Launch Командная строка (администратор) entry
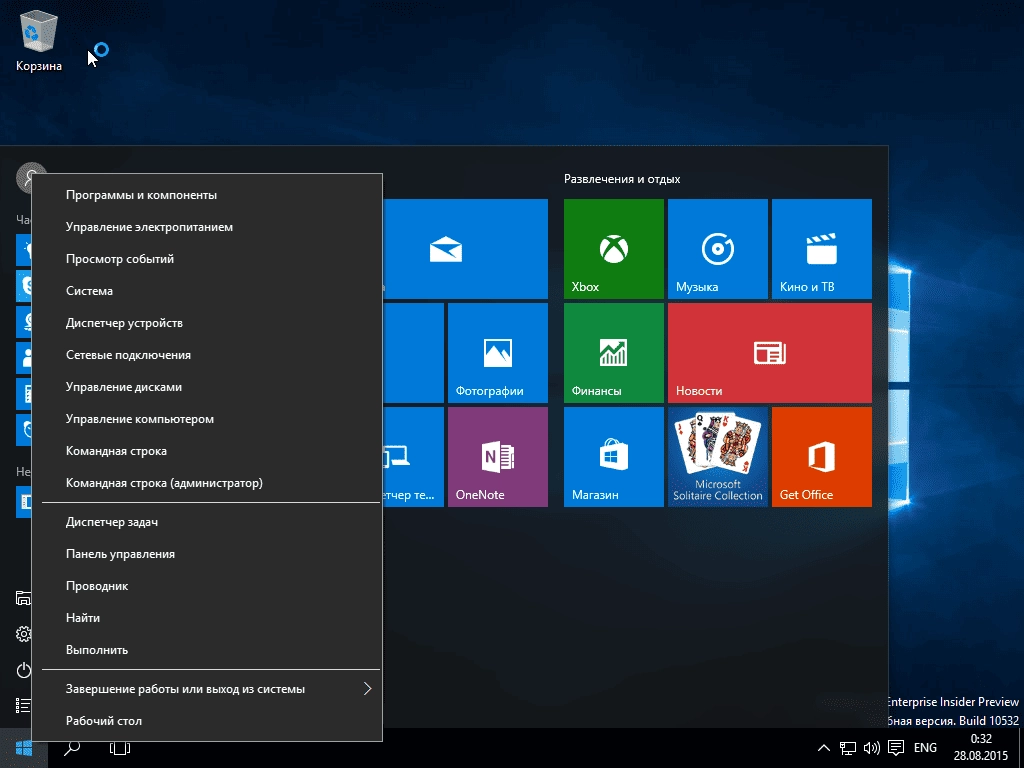This screenshot has height=768, width=1024. [x=206, y=483]
